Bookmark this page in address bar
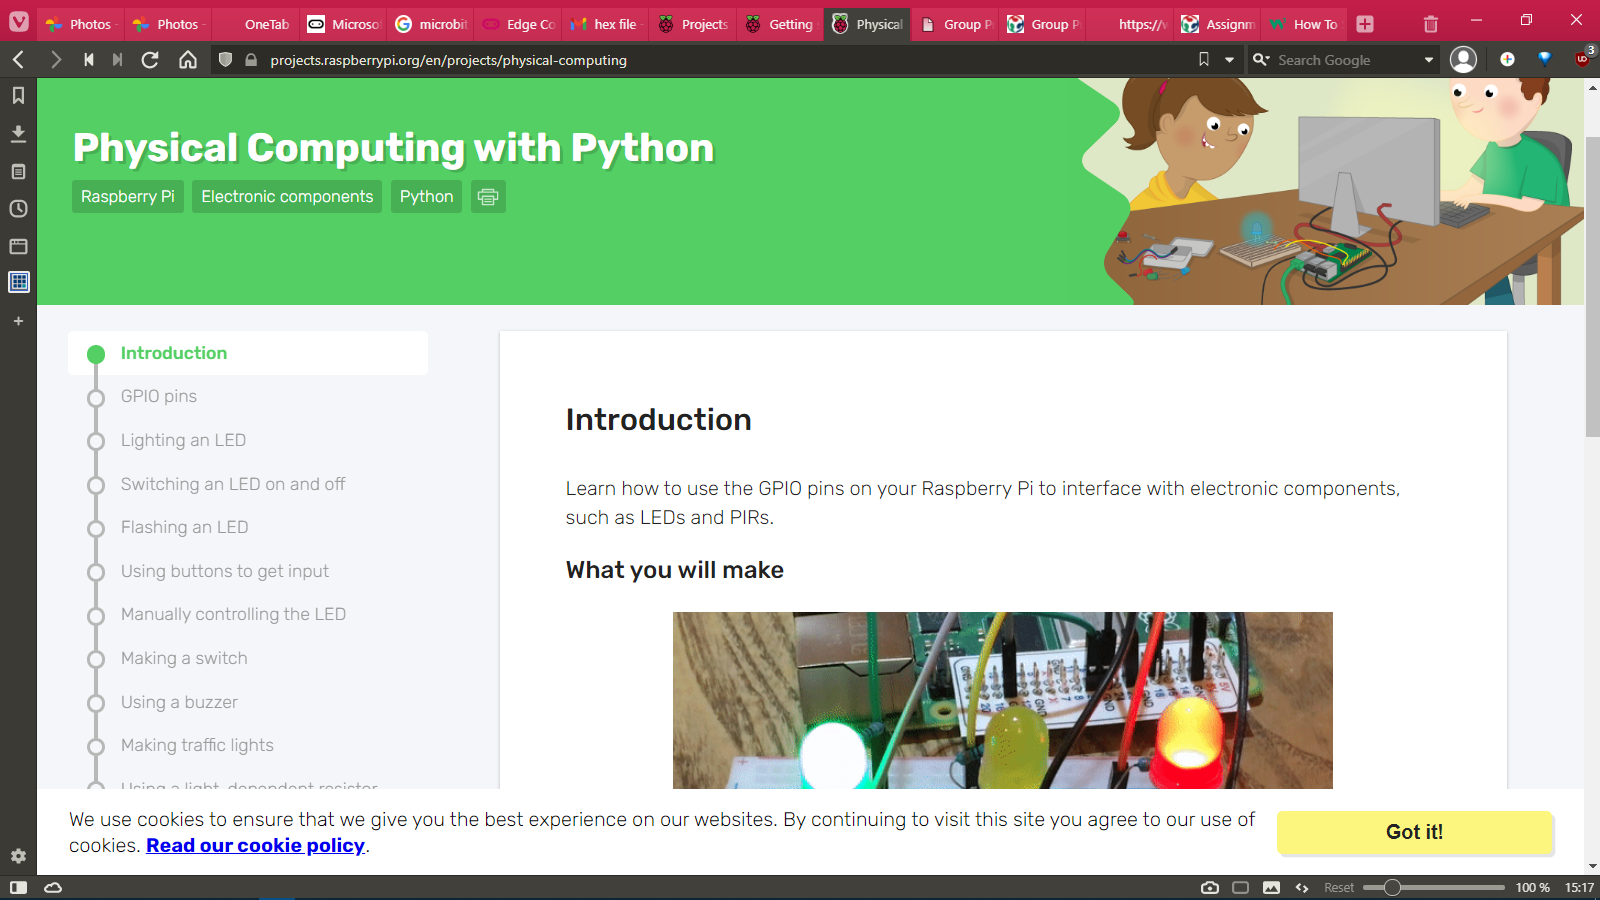This screenshot has height=900, width=1600. point(1204,60)
